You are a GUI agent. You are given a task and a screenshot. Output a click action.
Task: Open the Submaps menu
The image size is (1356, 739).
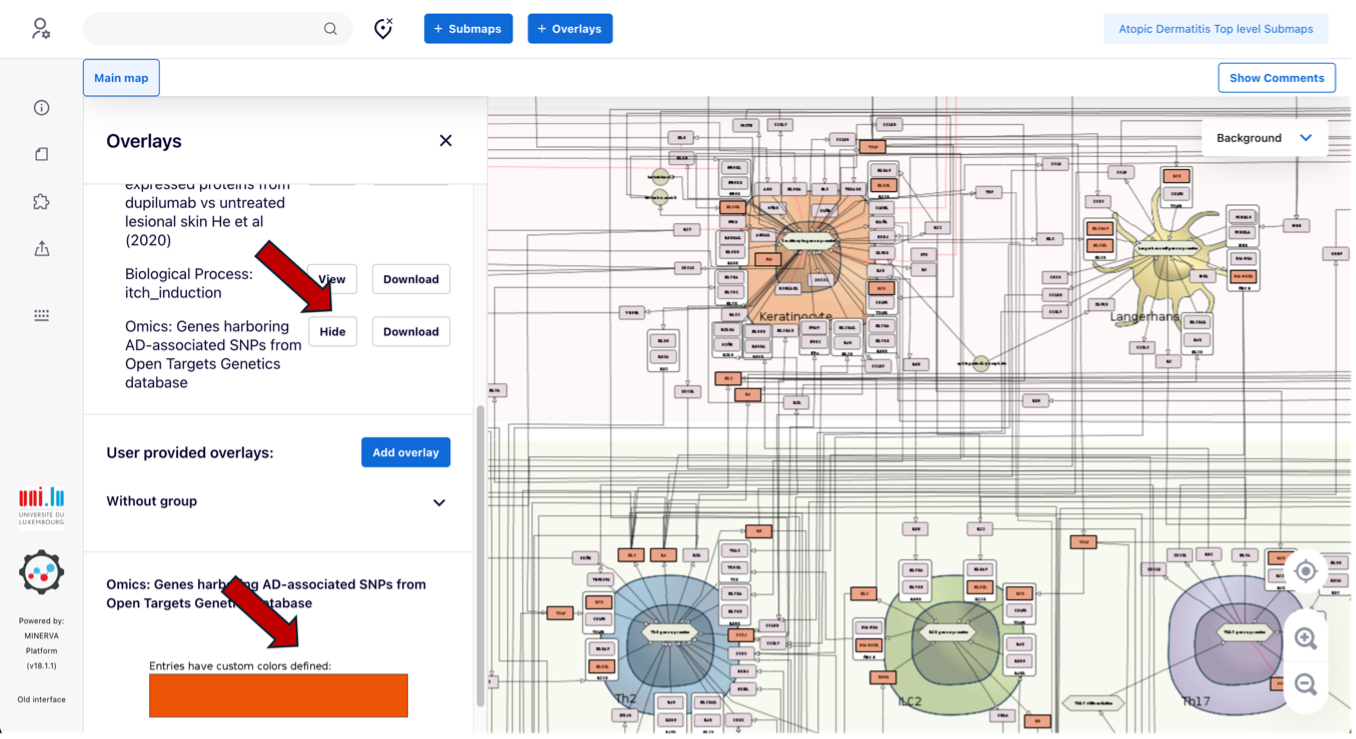point(468,29)
